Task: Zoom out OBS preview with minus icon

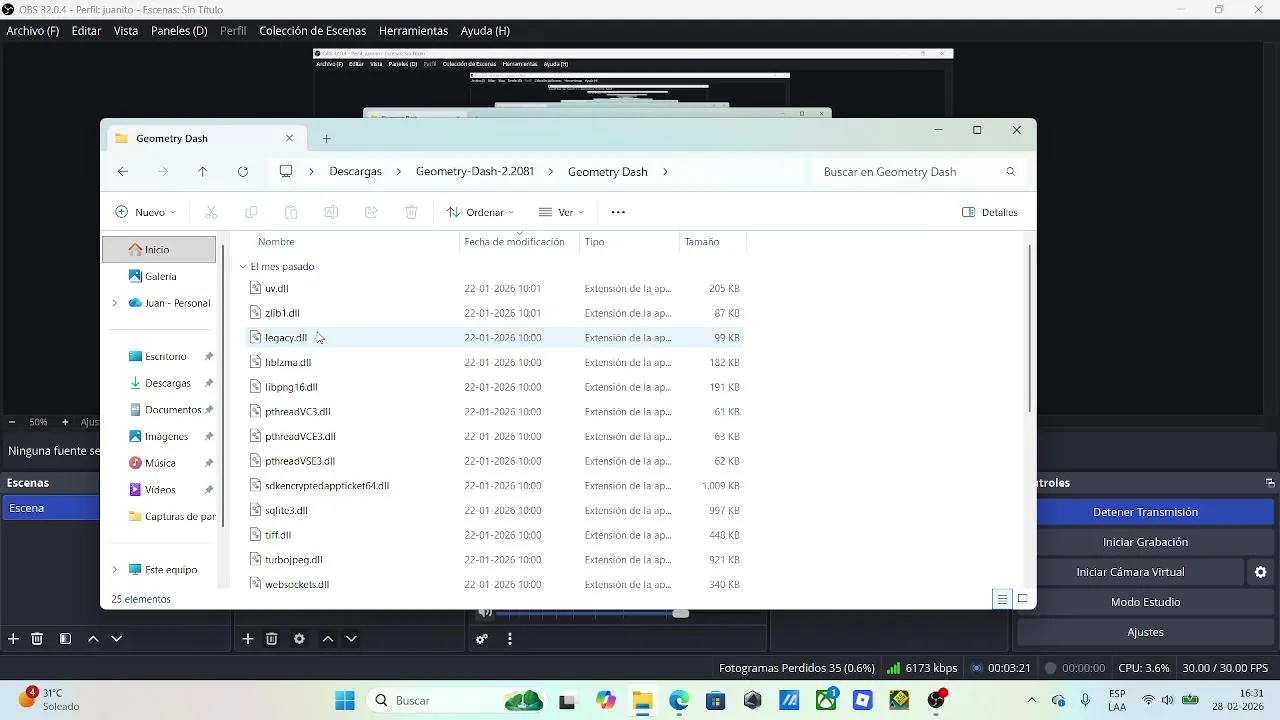Action: click(x=11, y=422)
